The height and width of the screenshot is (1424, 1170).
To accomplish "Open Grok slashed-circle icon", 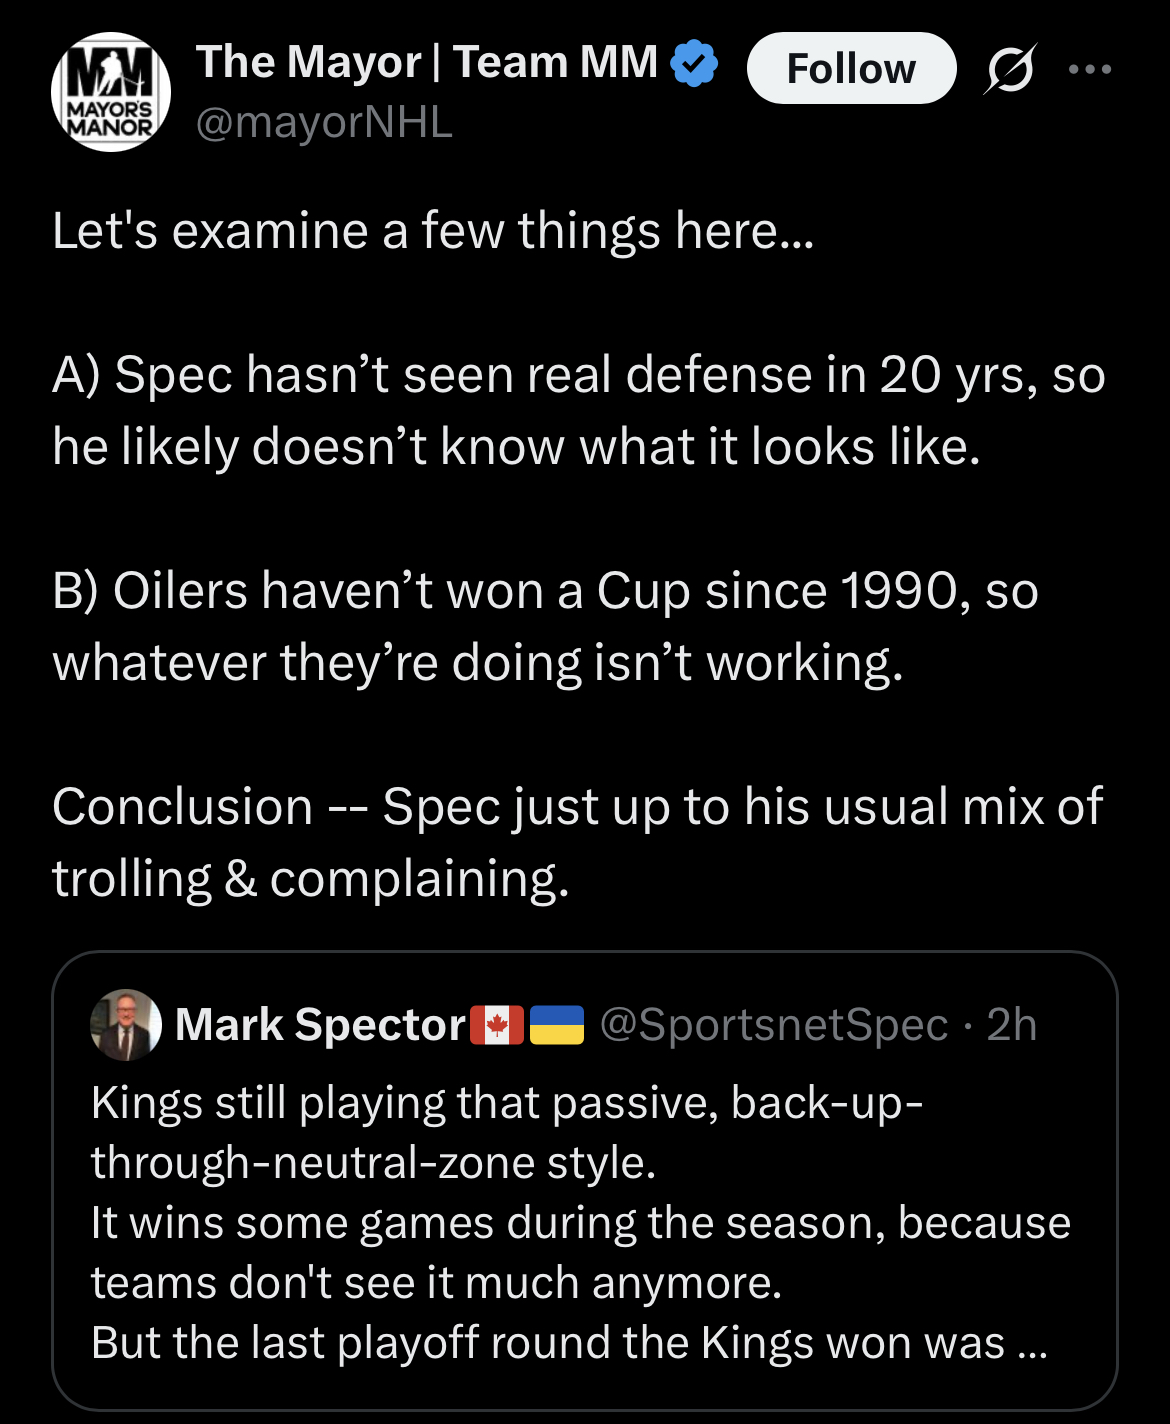I will tap(1010, 69).
